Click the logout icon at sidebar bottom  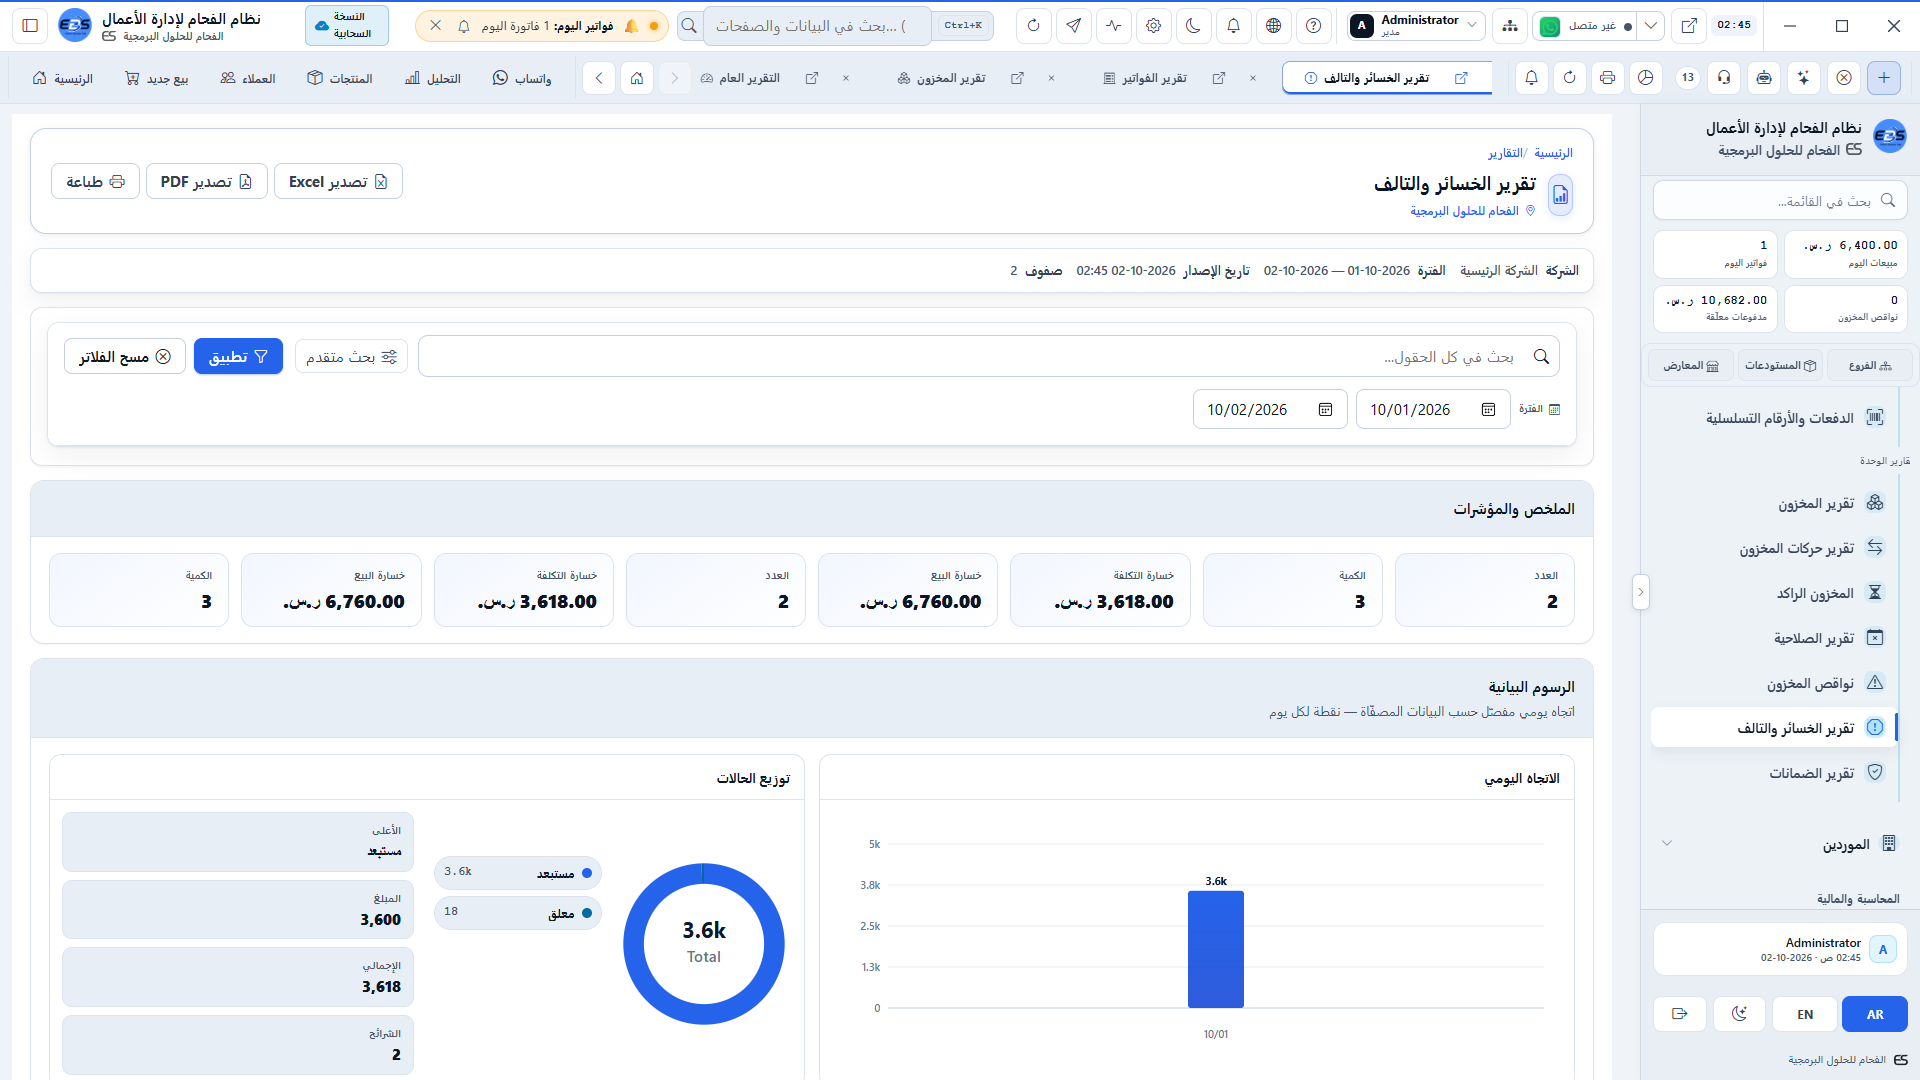[x=1680, y=1014]
